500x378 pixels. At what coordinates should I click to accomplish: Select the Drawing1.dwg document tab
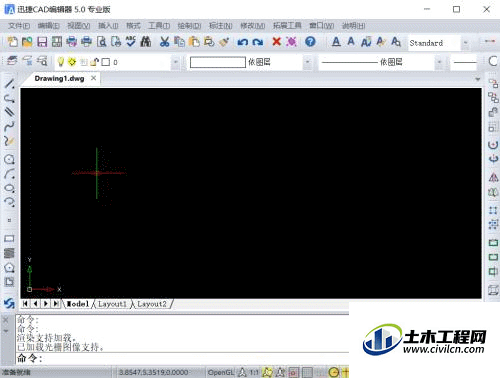pyautogui.click(x=59, y=78)
